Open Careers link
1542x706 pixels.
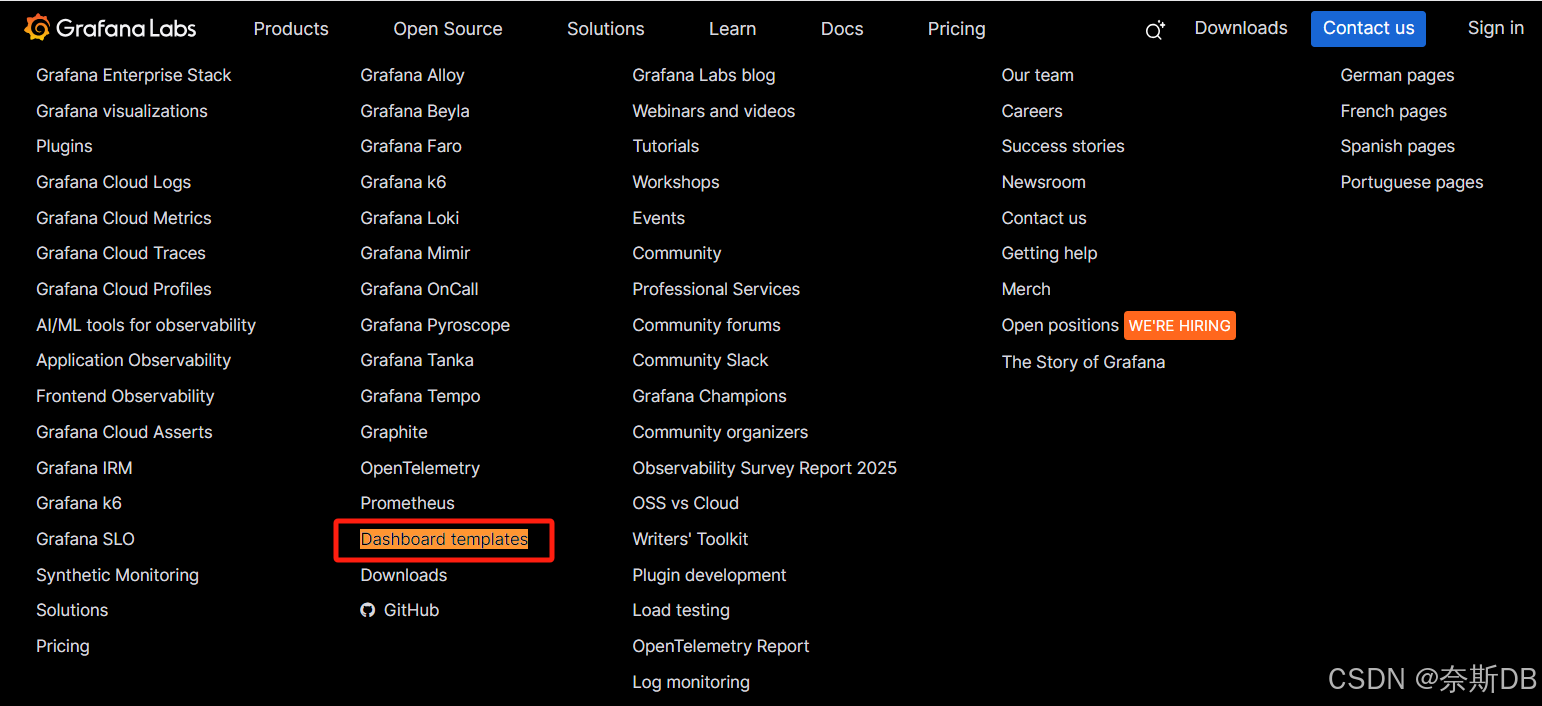[x=1032, y=111]
